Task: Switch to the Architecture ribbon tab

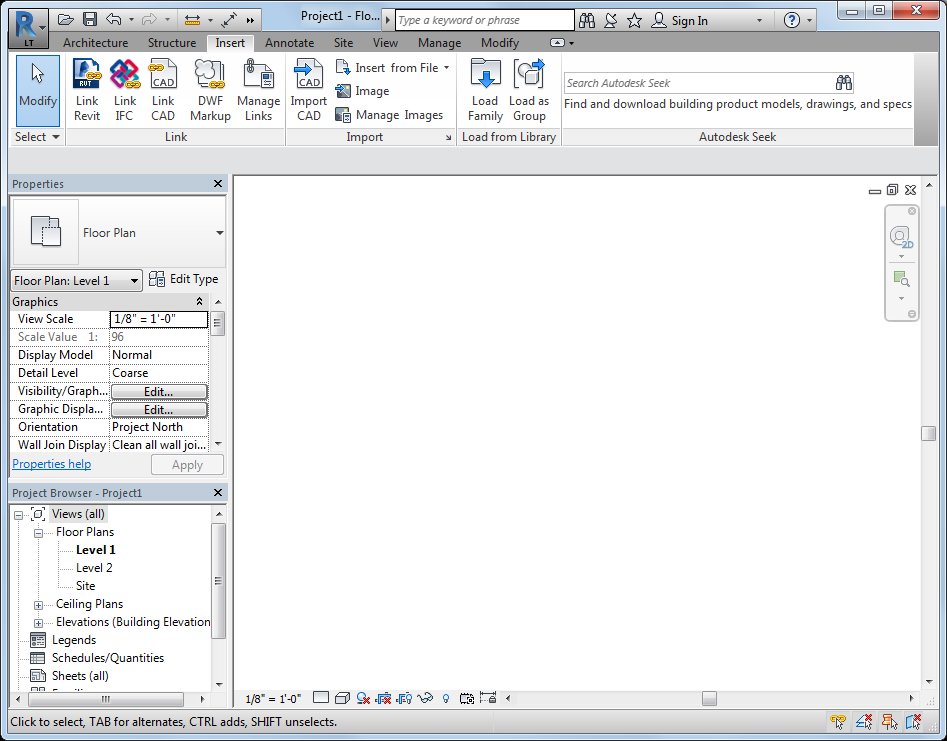Action: pos(95,43)
